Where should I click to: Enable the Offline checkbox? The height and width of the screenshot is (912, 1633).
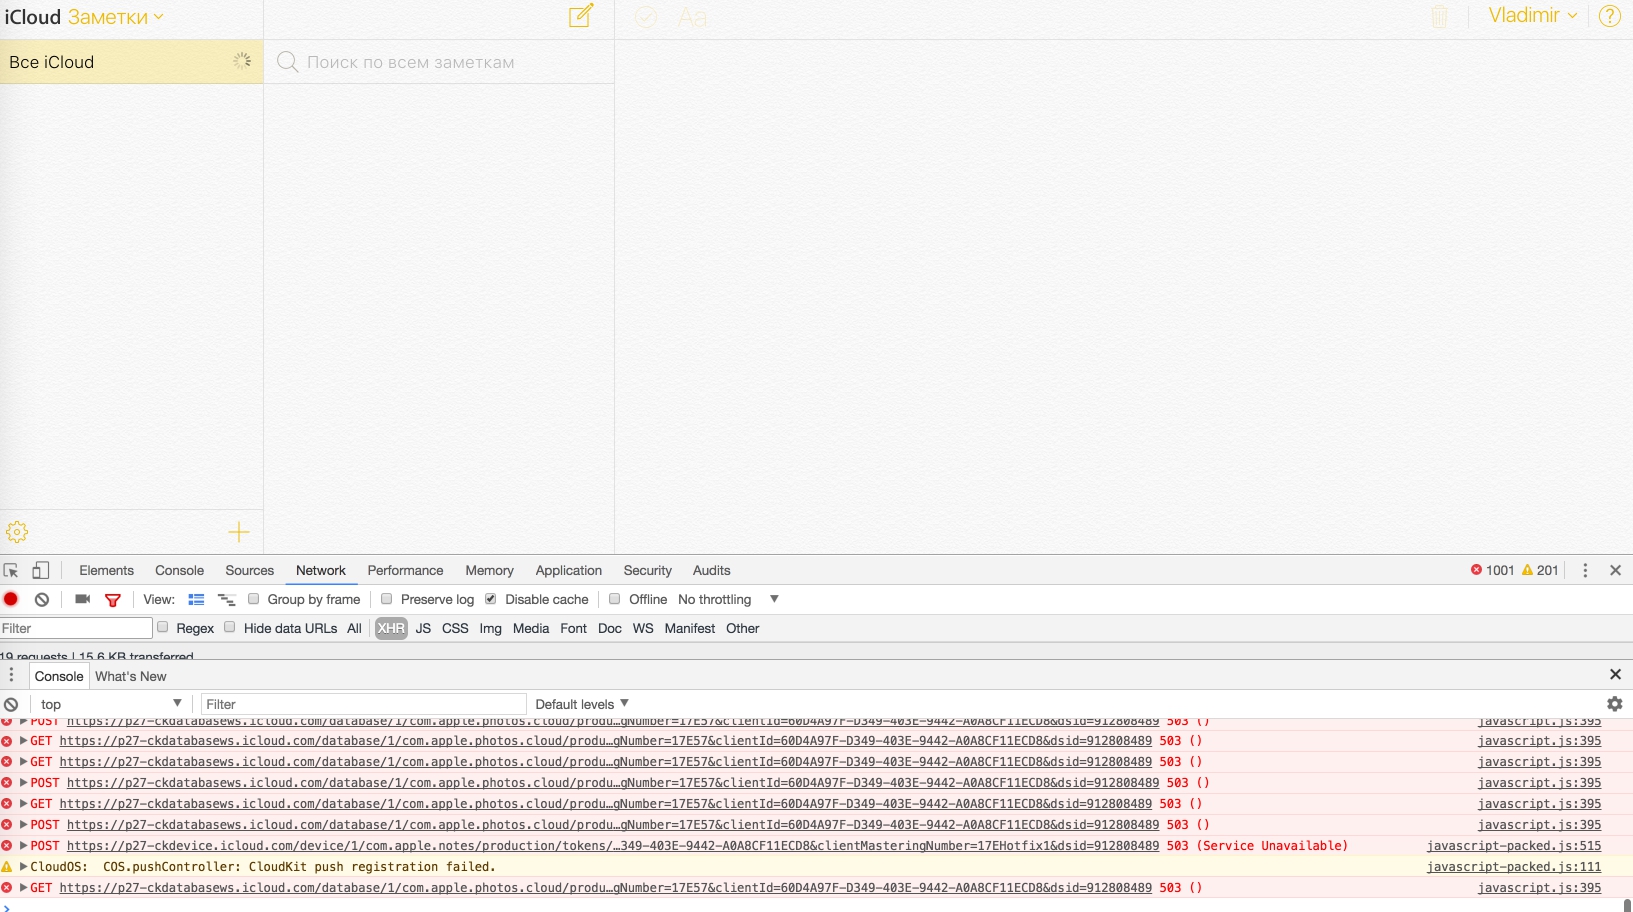(614, 598)
